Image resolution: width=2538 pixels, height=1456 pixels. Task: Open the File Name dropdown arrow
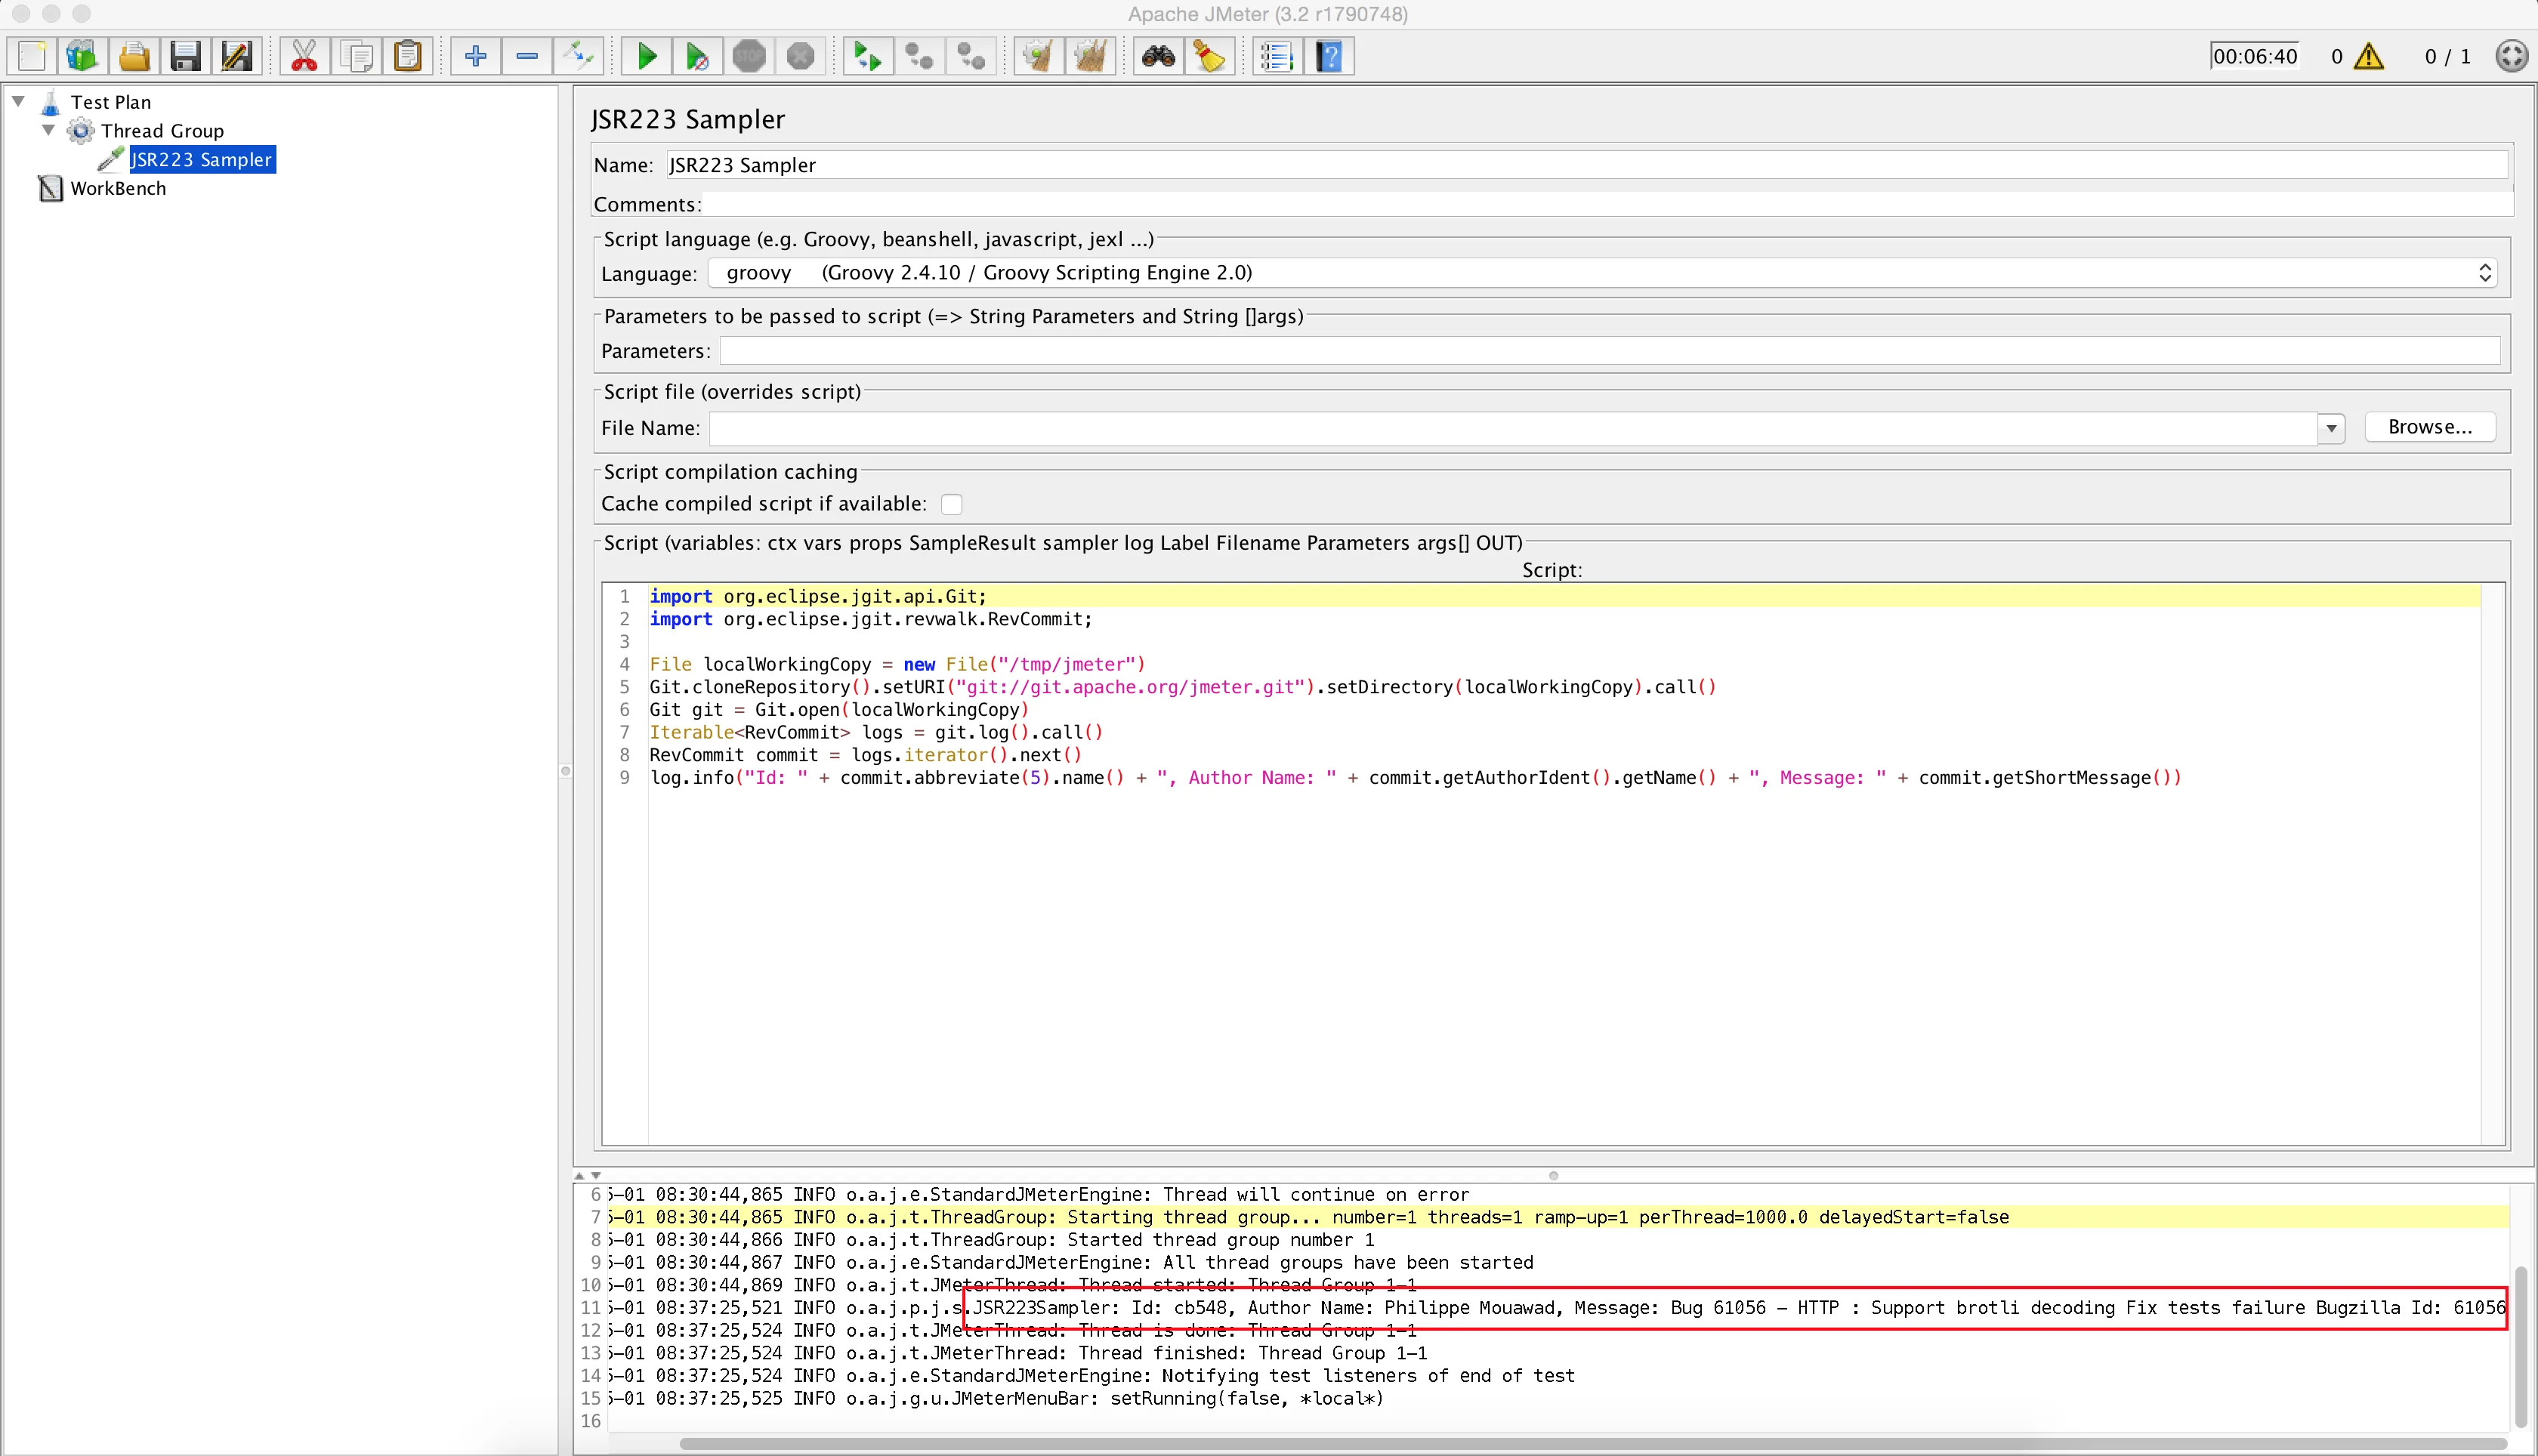2331,428
